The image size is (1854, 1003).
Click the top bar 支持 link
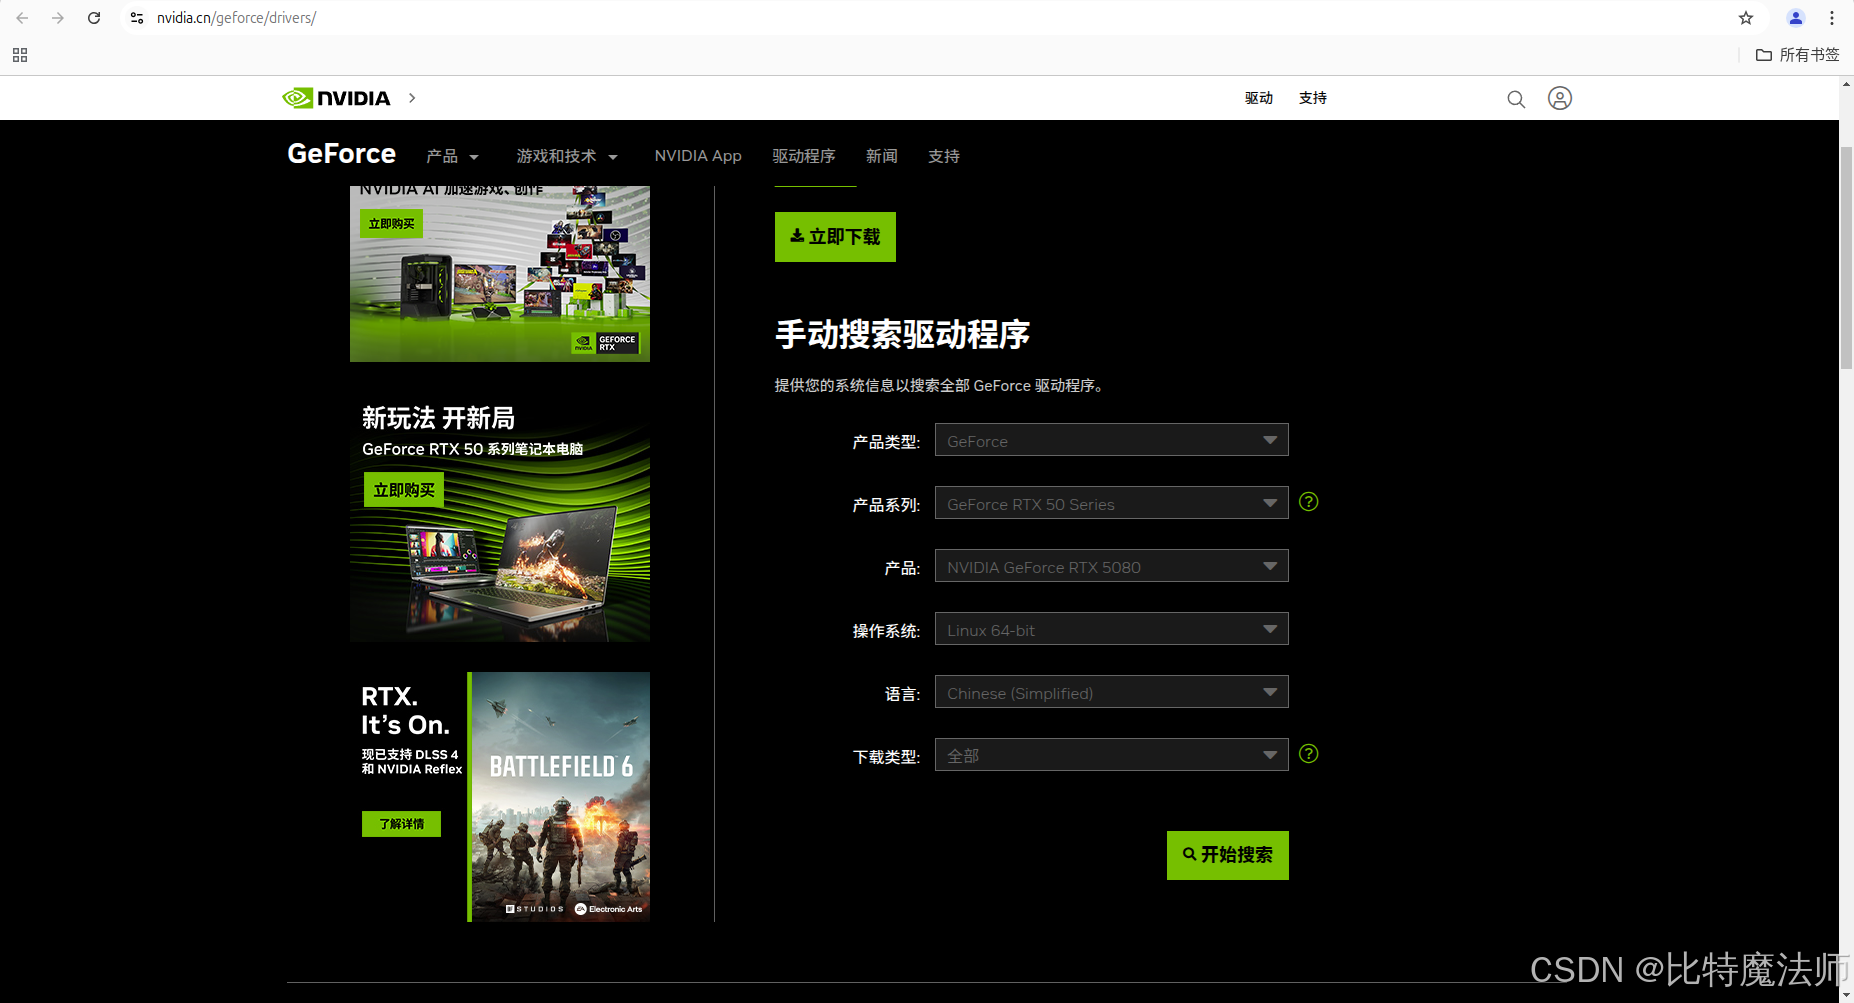coord(1313,98)
